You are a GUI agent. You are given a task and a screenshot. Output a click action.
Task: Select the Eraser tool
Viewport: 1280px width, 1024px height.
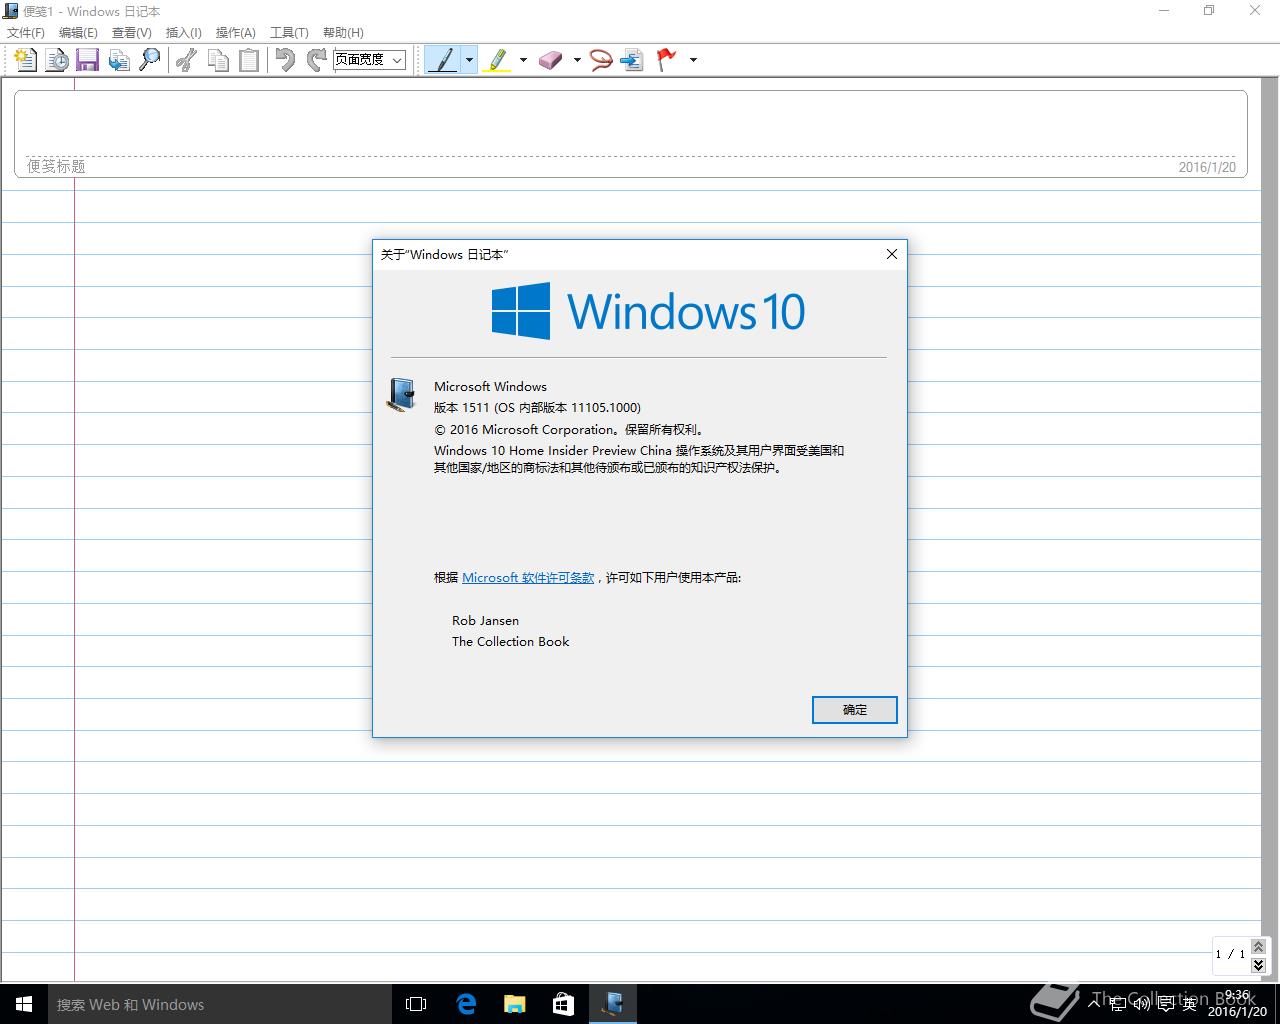tap(551, 60)
